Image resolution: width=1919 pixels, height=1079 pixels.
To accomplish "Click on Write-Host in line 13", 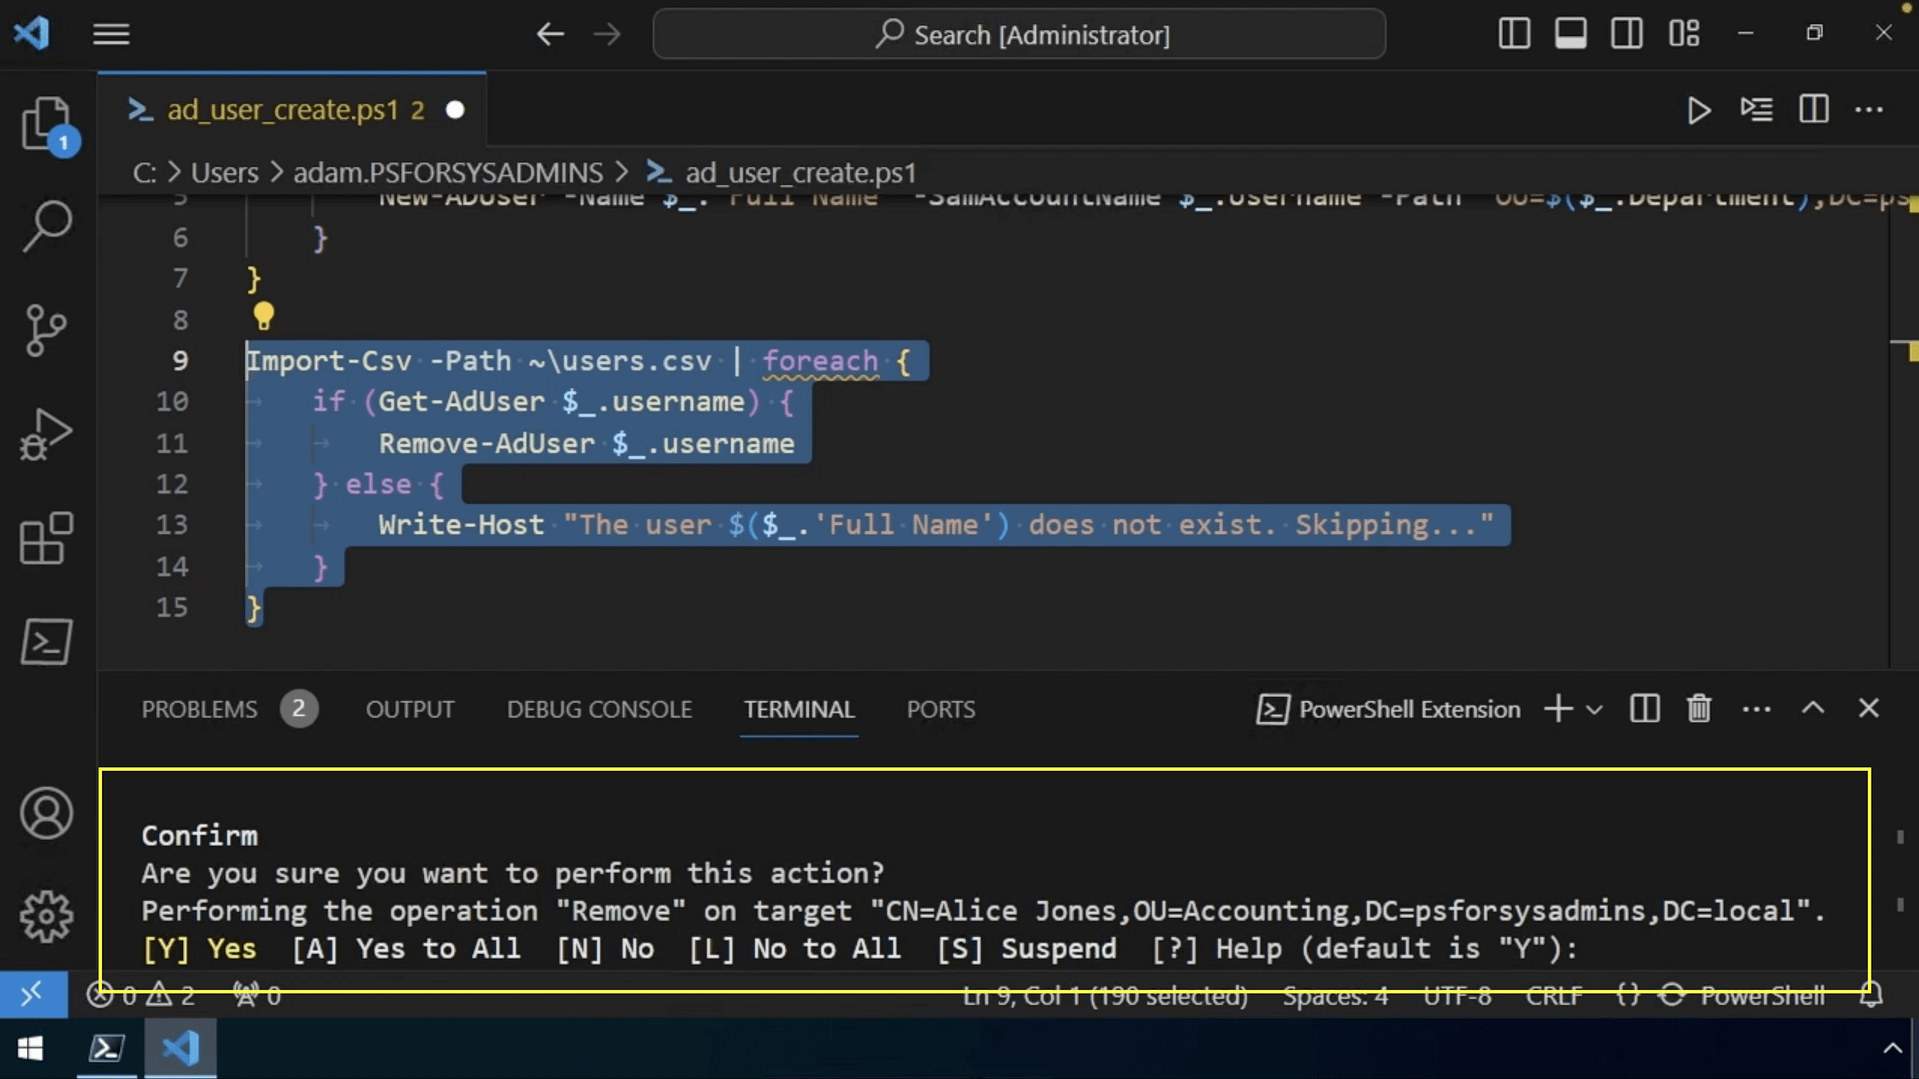I will point(461,525).
